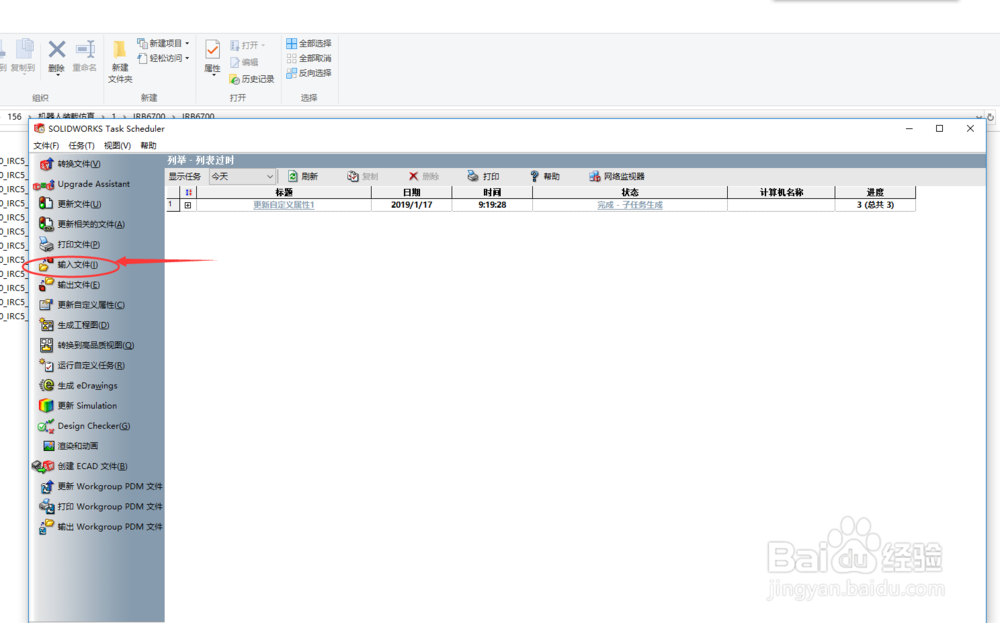Click 复制 (Copy) in task toolbar
This screenshot has height=623, width=1000.
click(x=363, y=177)
